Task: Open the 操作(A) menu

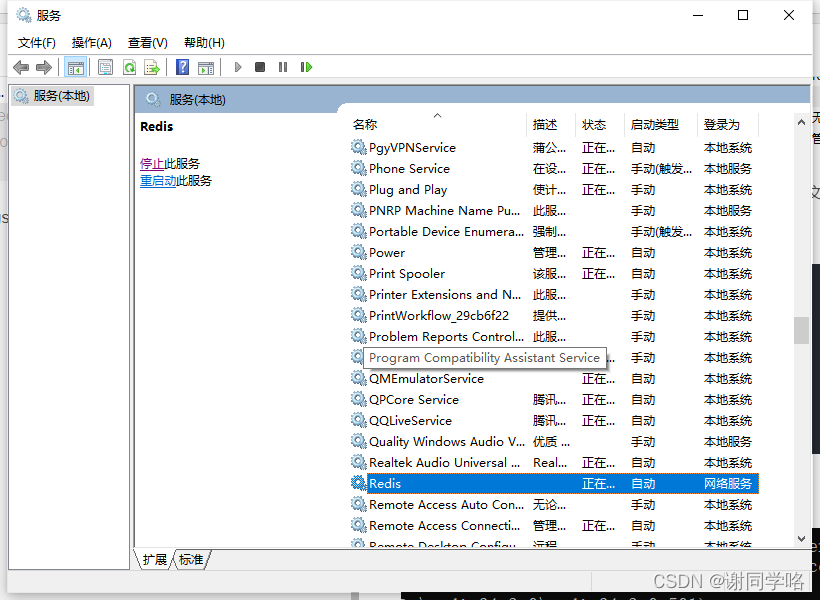Action: pyautogui.click(x=92, y=43)
